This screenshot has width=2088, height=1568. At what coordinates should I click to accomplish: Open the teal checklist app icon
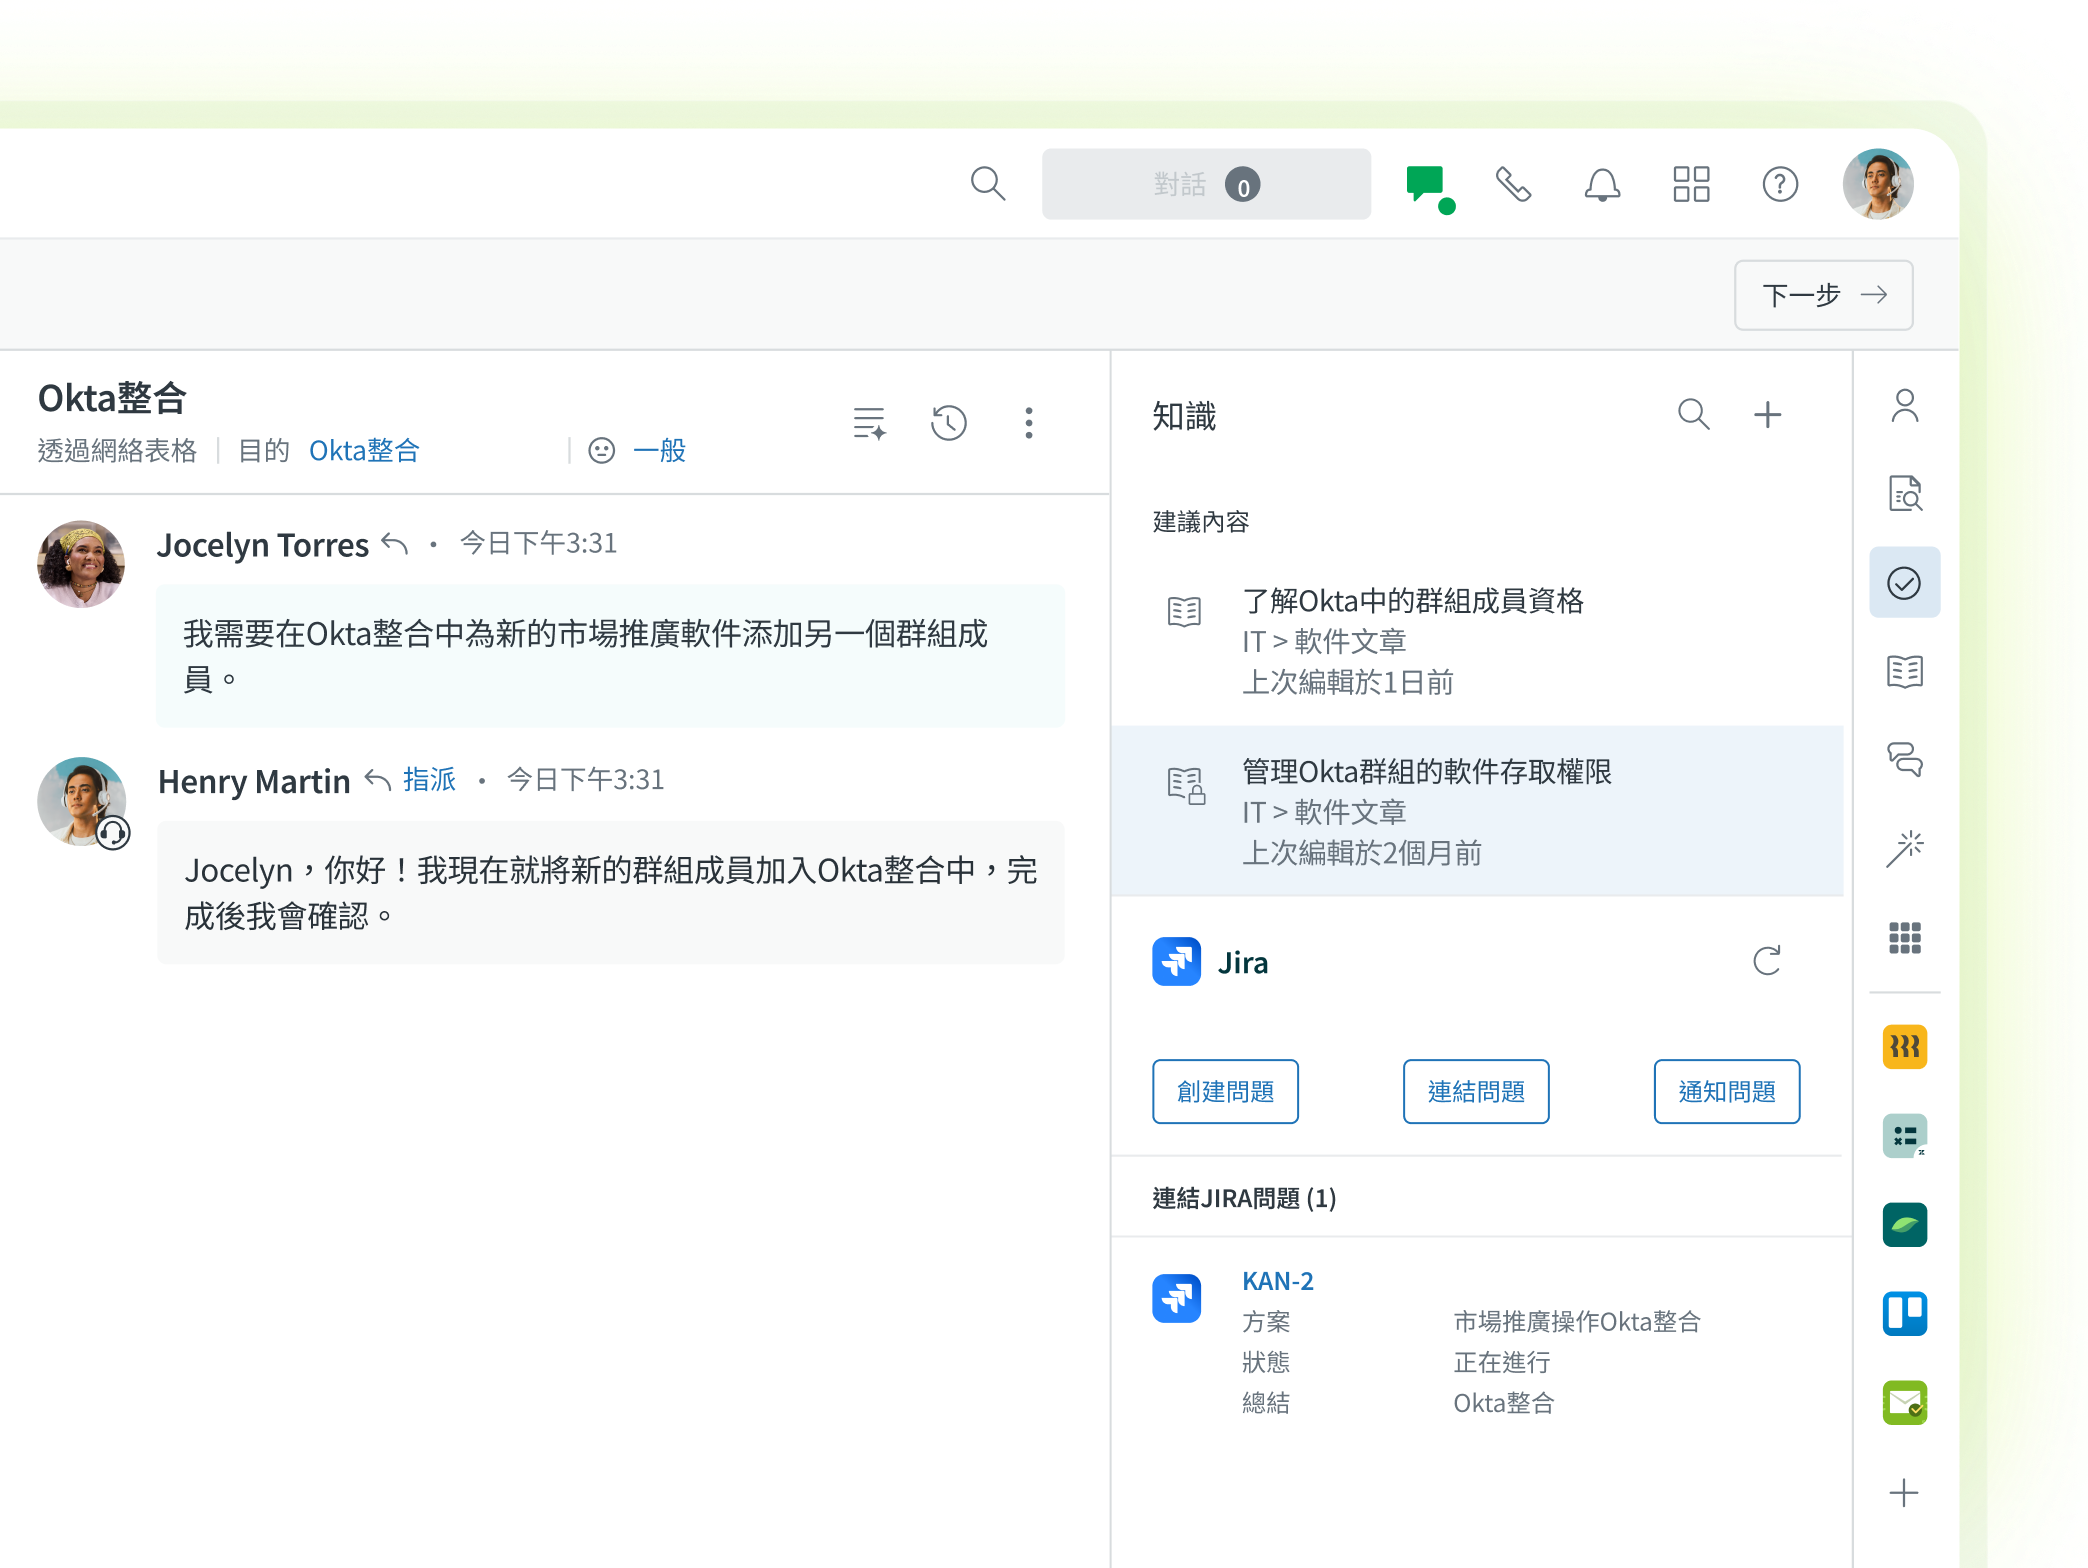(1905, 1136)
